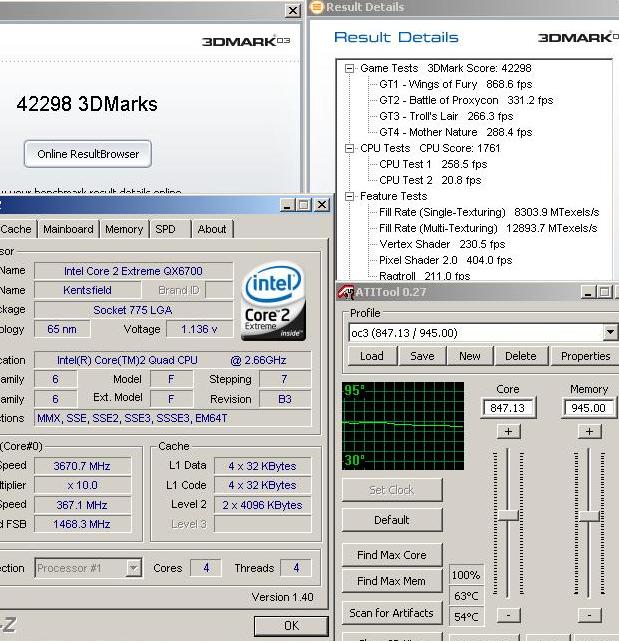Select the Pixel Shader 2.0 result row
The image size is (619, 641).
(445, 260)
